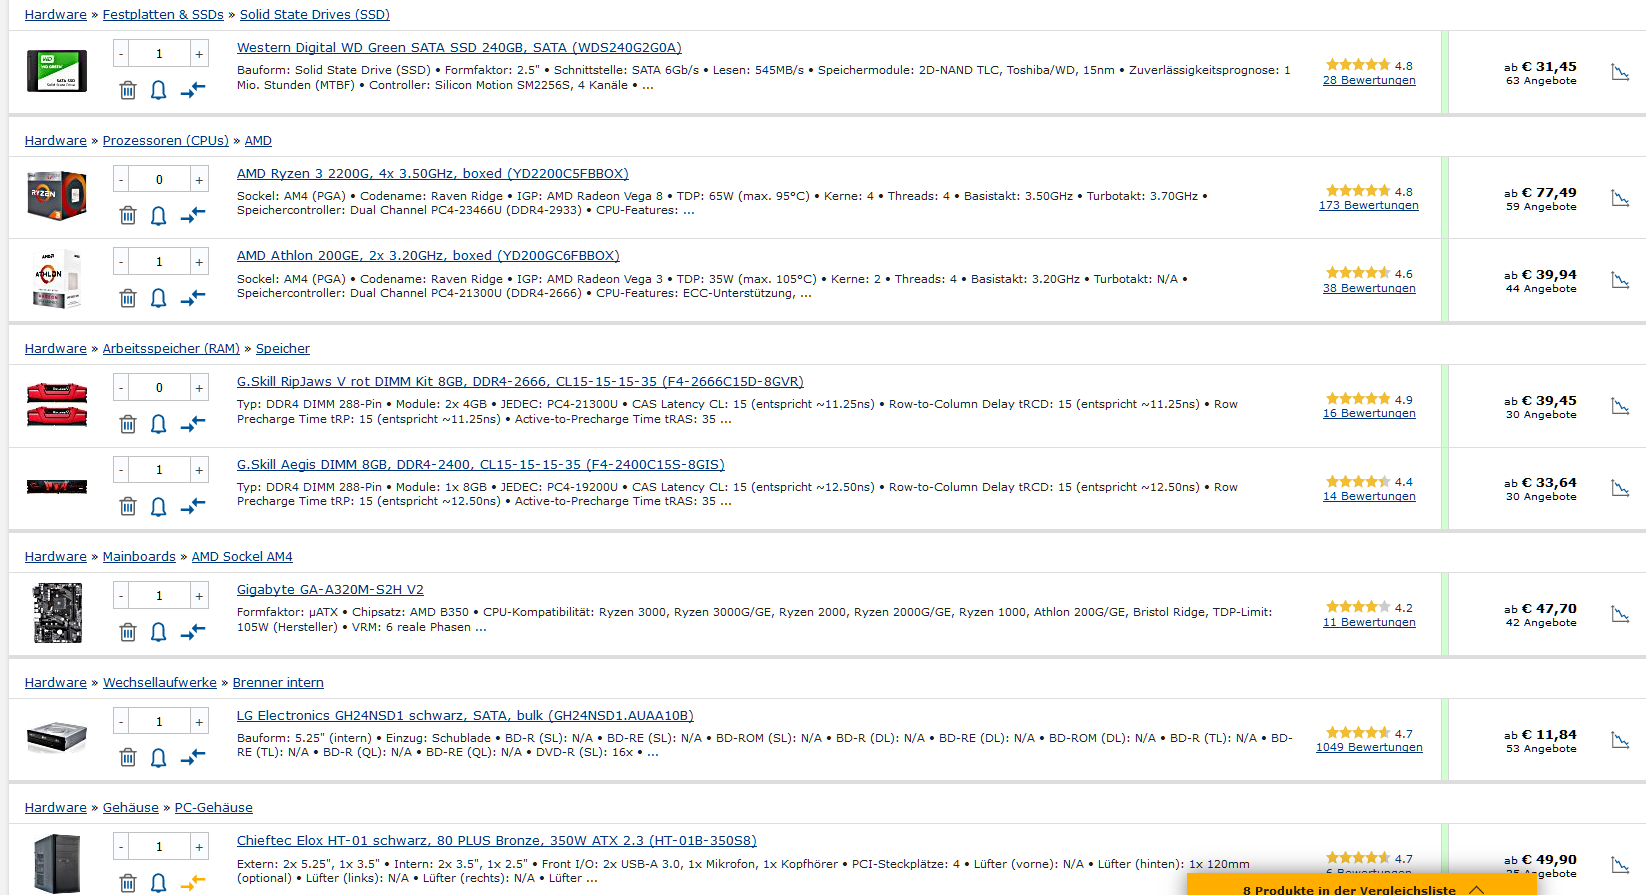
Task: Open Festplatten & SSDs breadcrumb
Action: tap(163, 14)
